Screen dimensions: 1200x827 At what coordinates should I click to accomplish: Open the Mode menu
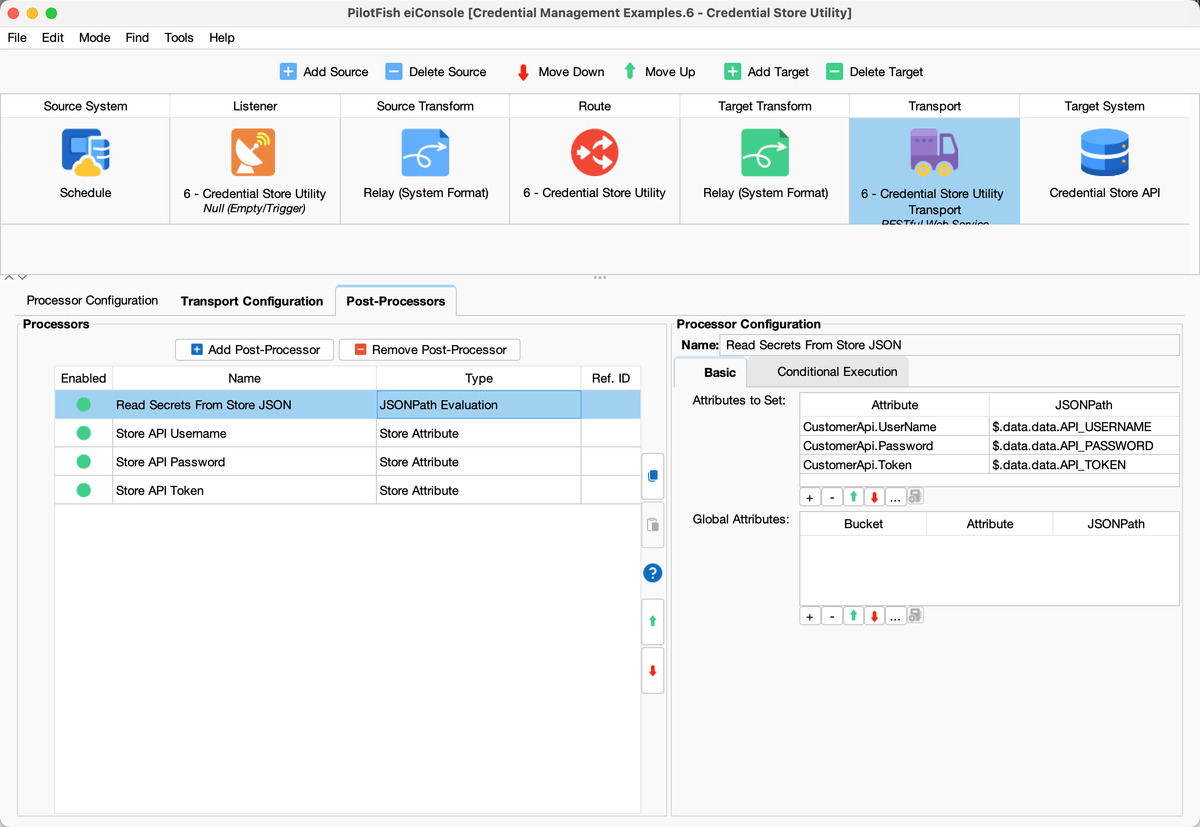click(94, 37)
